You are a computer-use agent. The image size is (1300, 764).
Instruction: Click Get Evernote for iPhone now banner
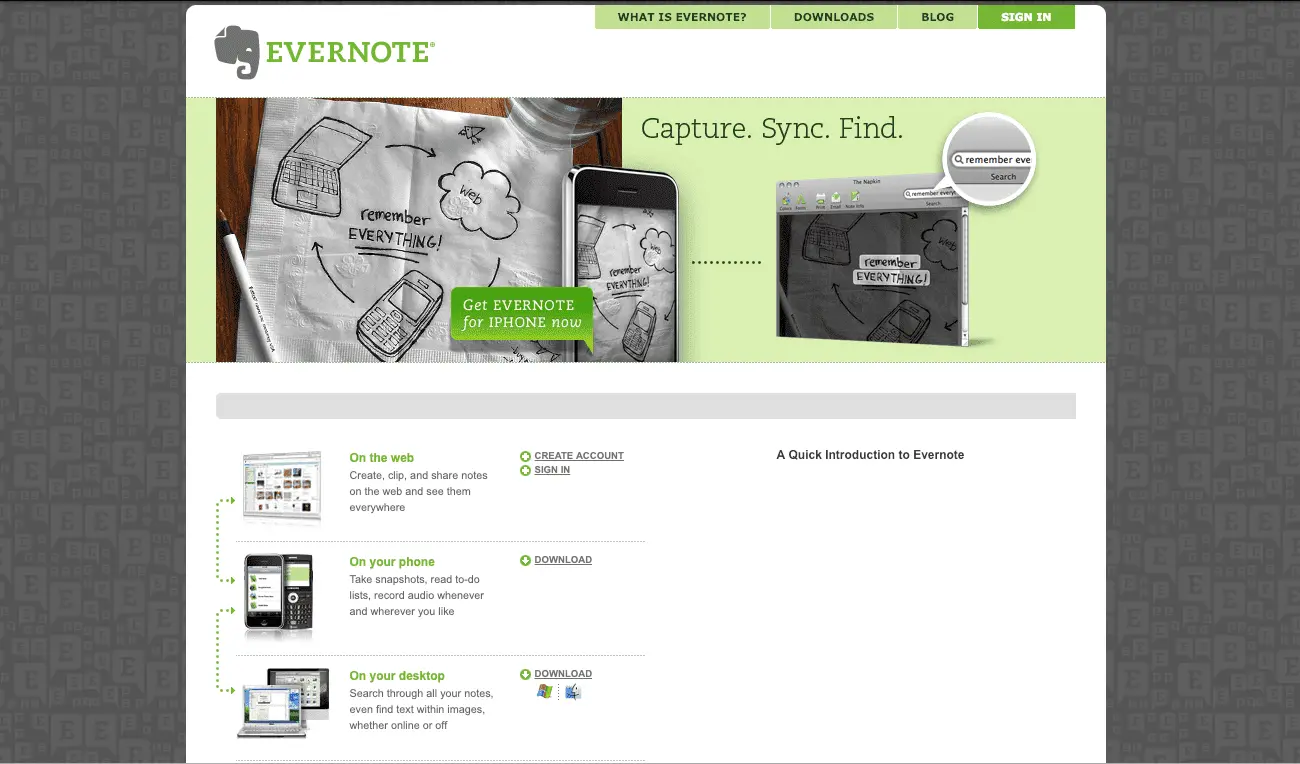pos(522,315)
